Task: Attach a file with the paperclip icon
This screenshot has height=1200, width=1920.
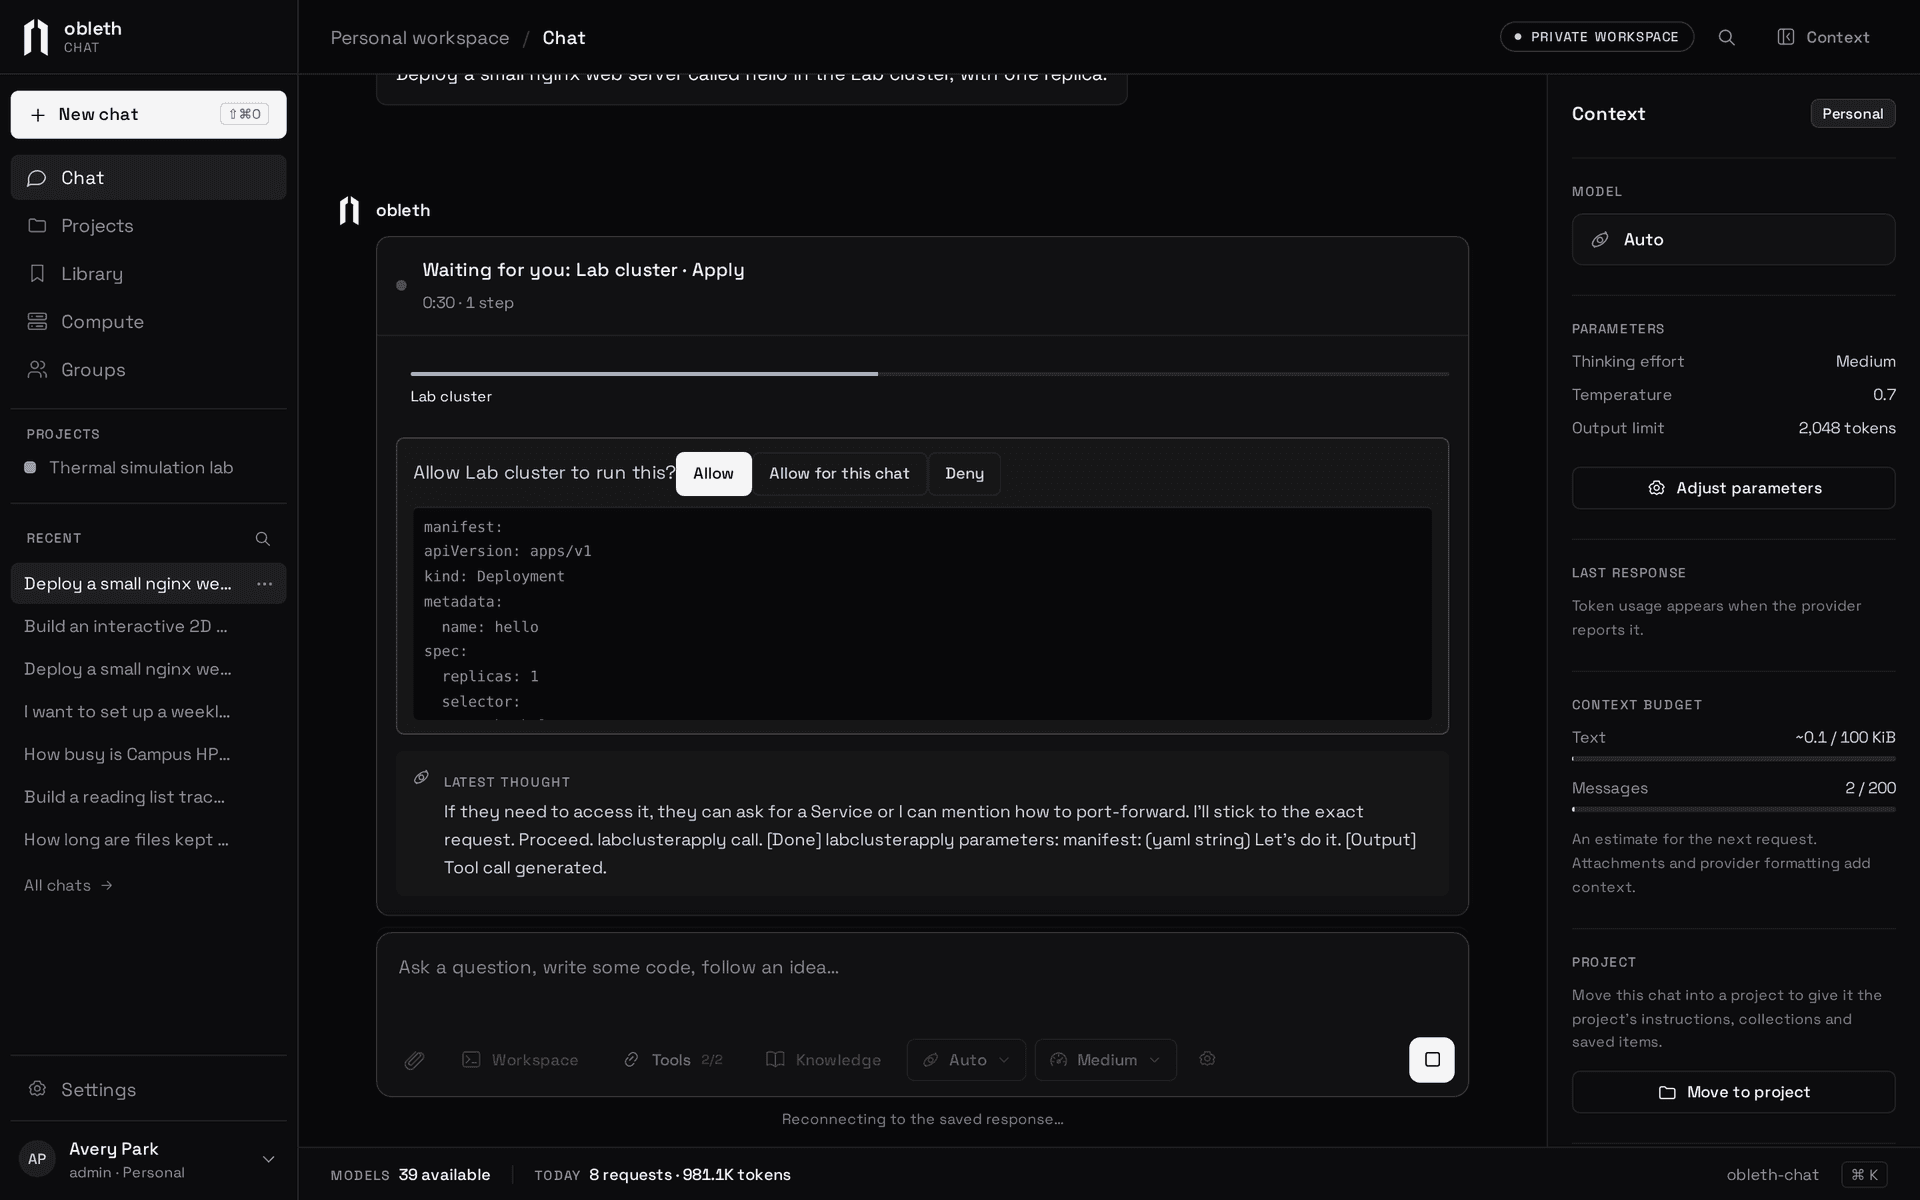Action: (x=414, y=1060)
